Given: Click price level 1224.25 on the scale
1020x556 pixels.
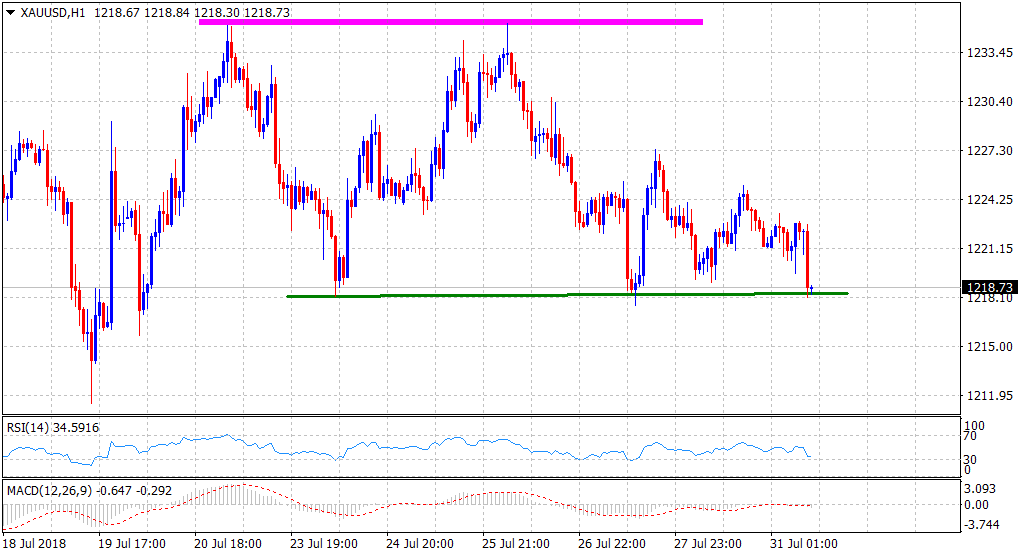Looking at the screenshot, I should (989, 200).
